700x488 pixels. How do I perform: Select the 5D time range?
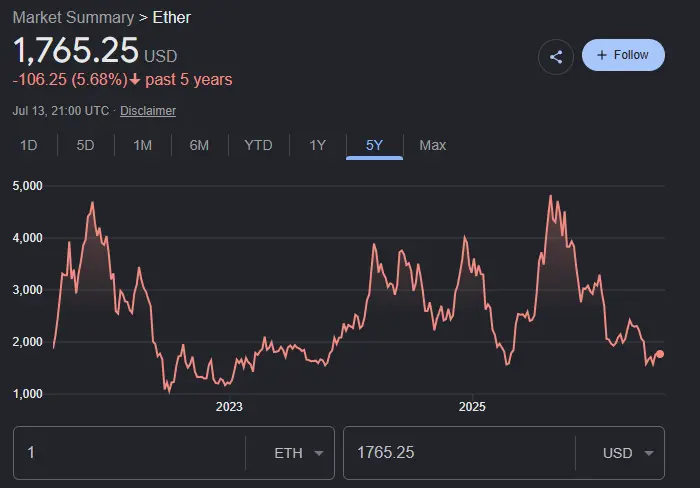pyautogui.click(x=85, y=145)
